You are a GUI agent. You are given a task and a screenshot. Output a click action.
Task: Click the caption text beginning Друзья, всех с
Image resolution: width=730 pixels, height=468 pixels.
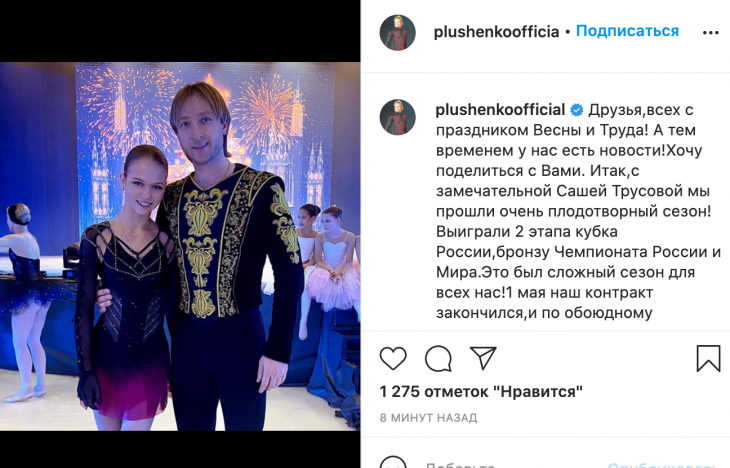577,211
